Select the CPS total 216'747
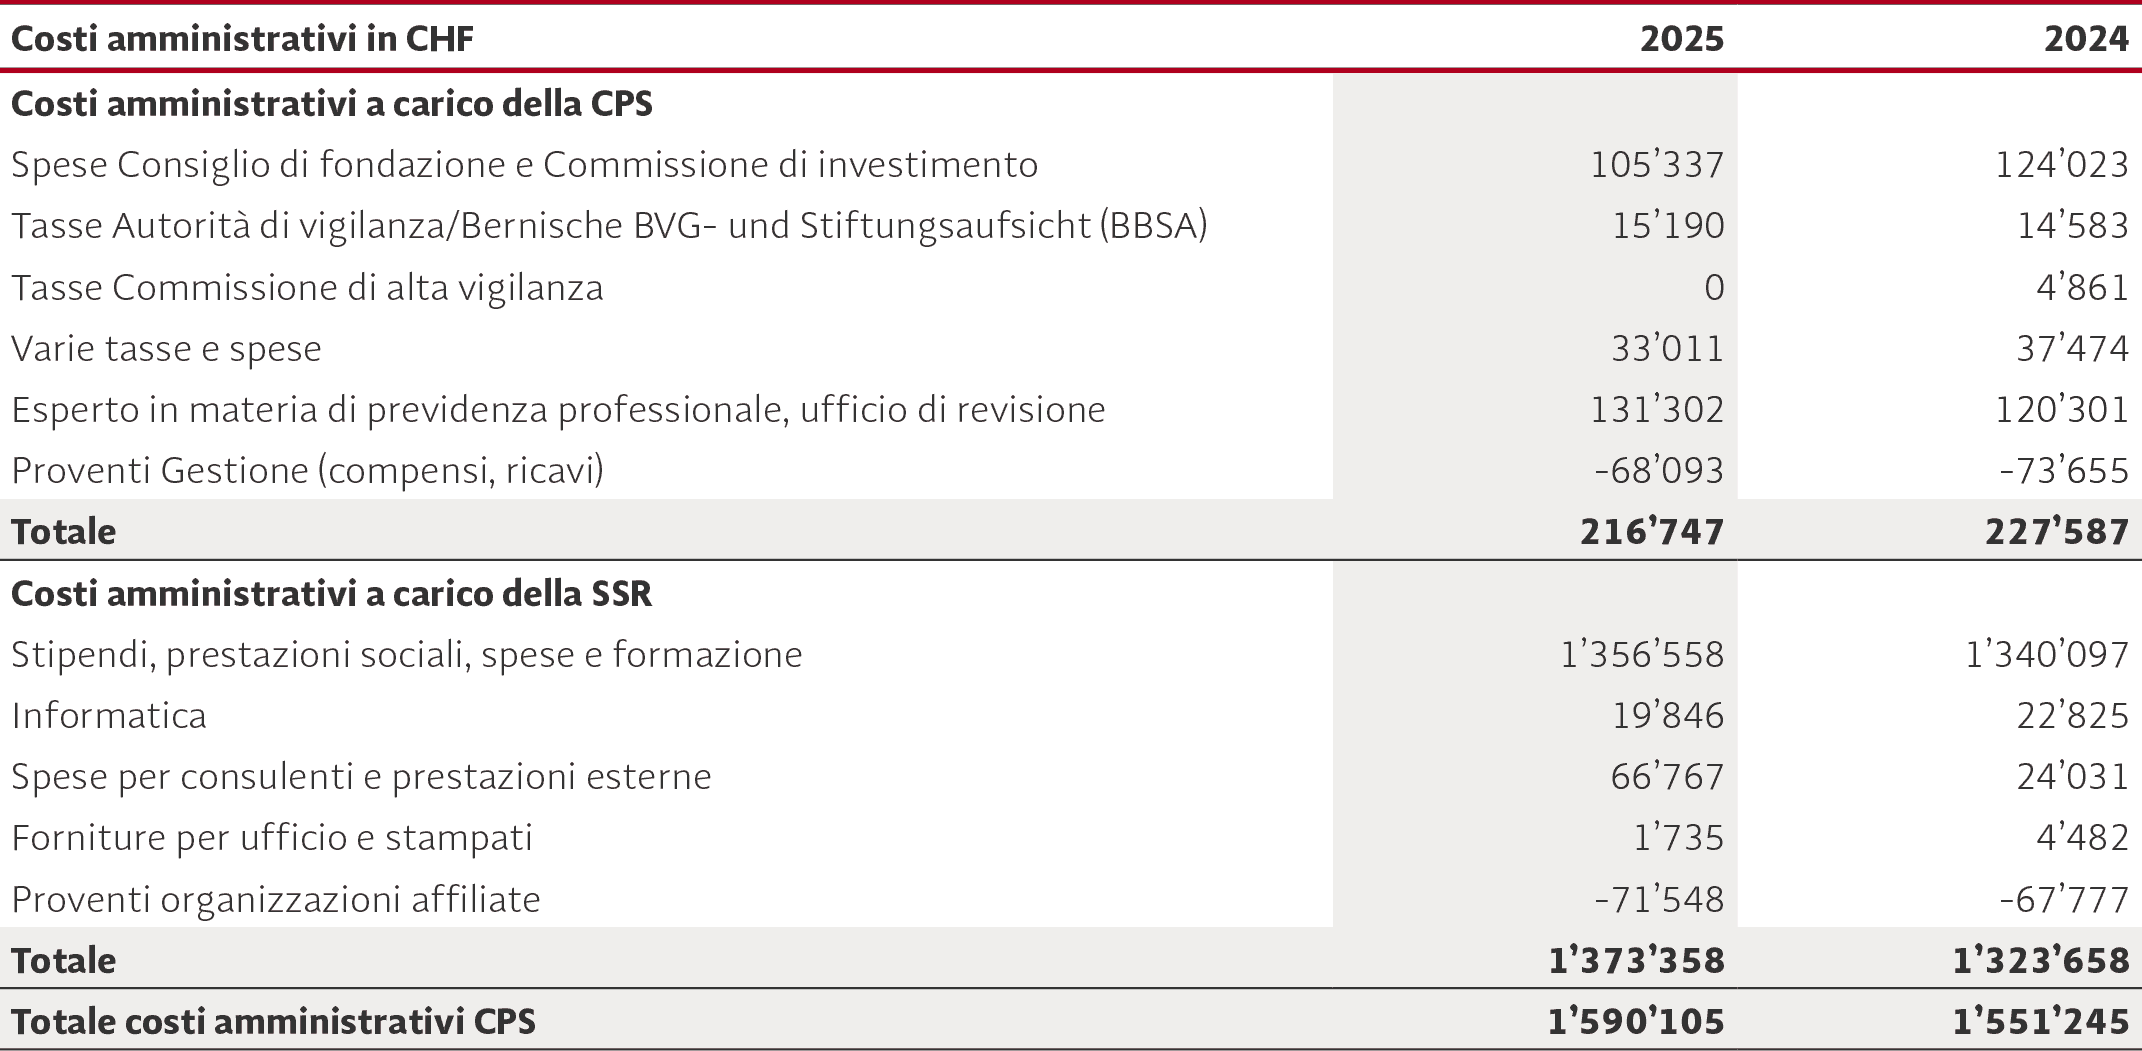Screen dimensions: 2142x1051 1653,532
